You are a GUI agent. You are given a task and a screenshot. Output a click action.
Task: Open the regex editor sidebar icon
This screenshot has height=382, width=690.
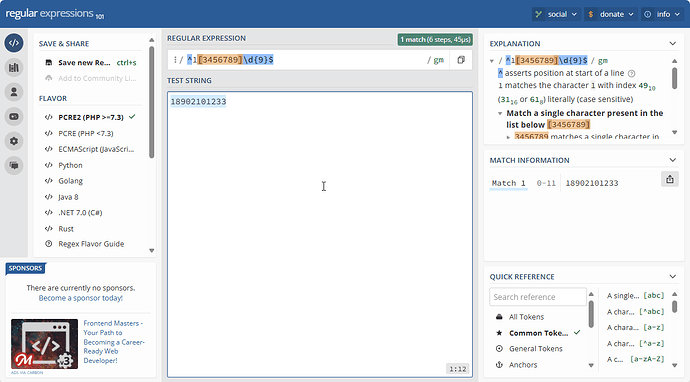(x=14, y=43)
